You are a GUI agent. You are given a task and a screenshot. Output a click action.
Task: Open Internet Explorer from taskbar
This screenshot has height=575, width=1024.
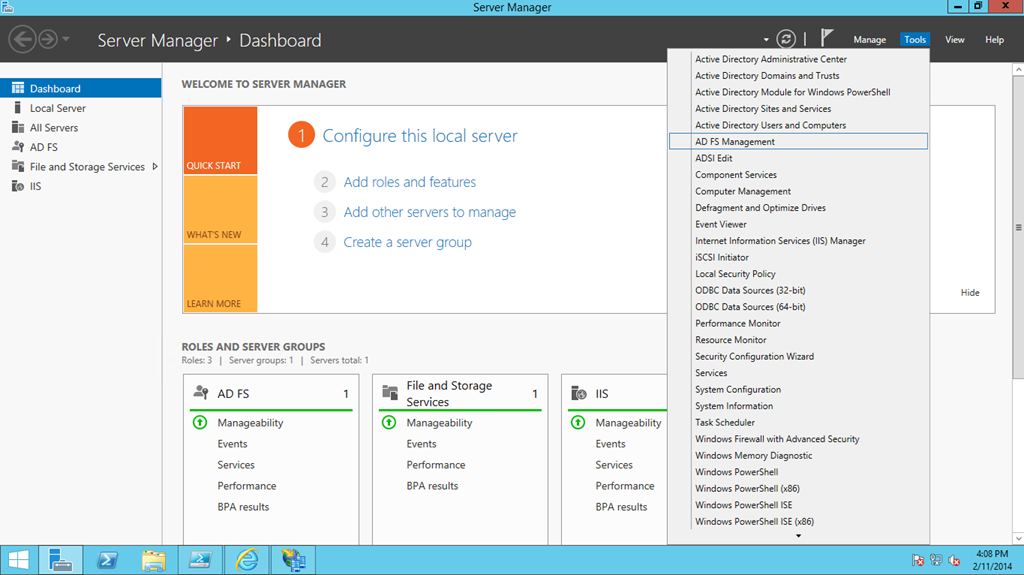(x=247, y=560)
